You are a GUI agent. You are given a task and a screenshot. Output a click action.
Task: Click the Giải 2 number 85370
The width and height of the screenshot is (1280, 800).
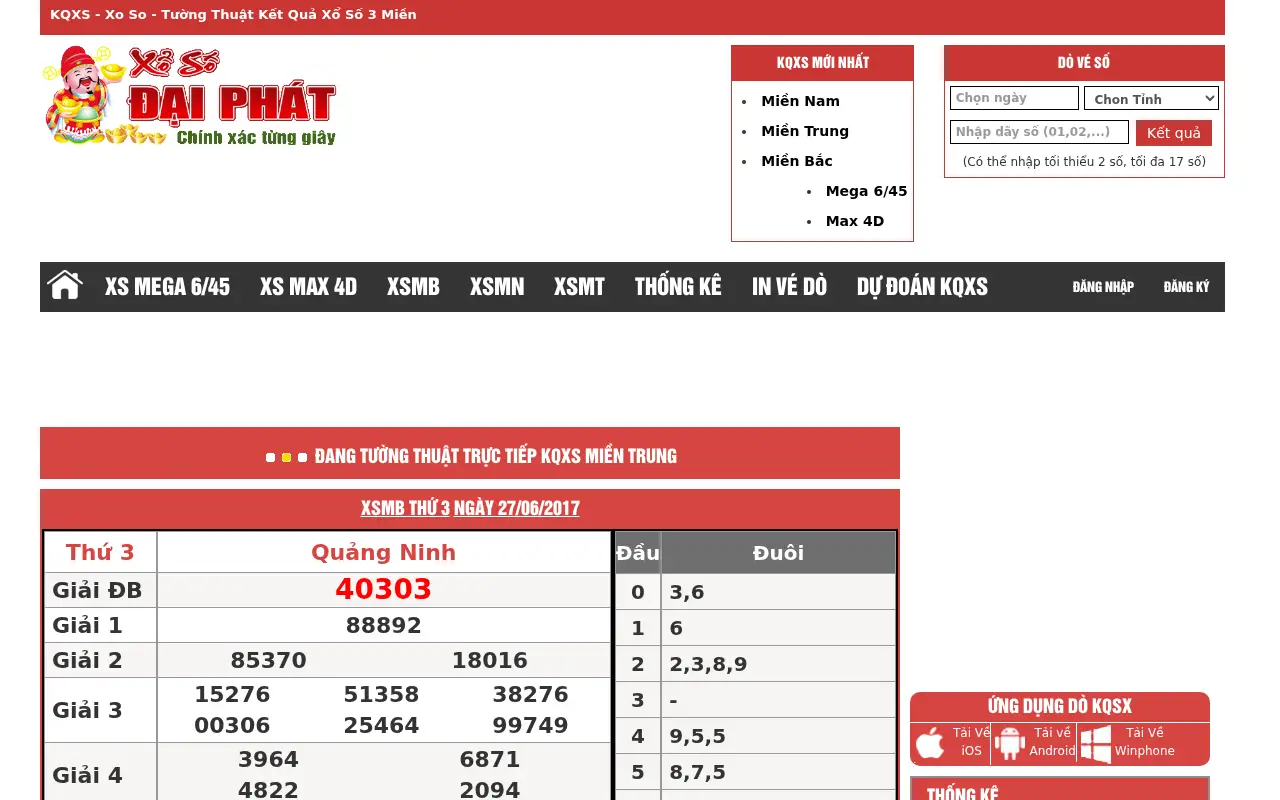tap(269, 660)
